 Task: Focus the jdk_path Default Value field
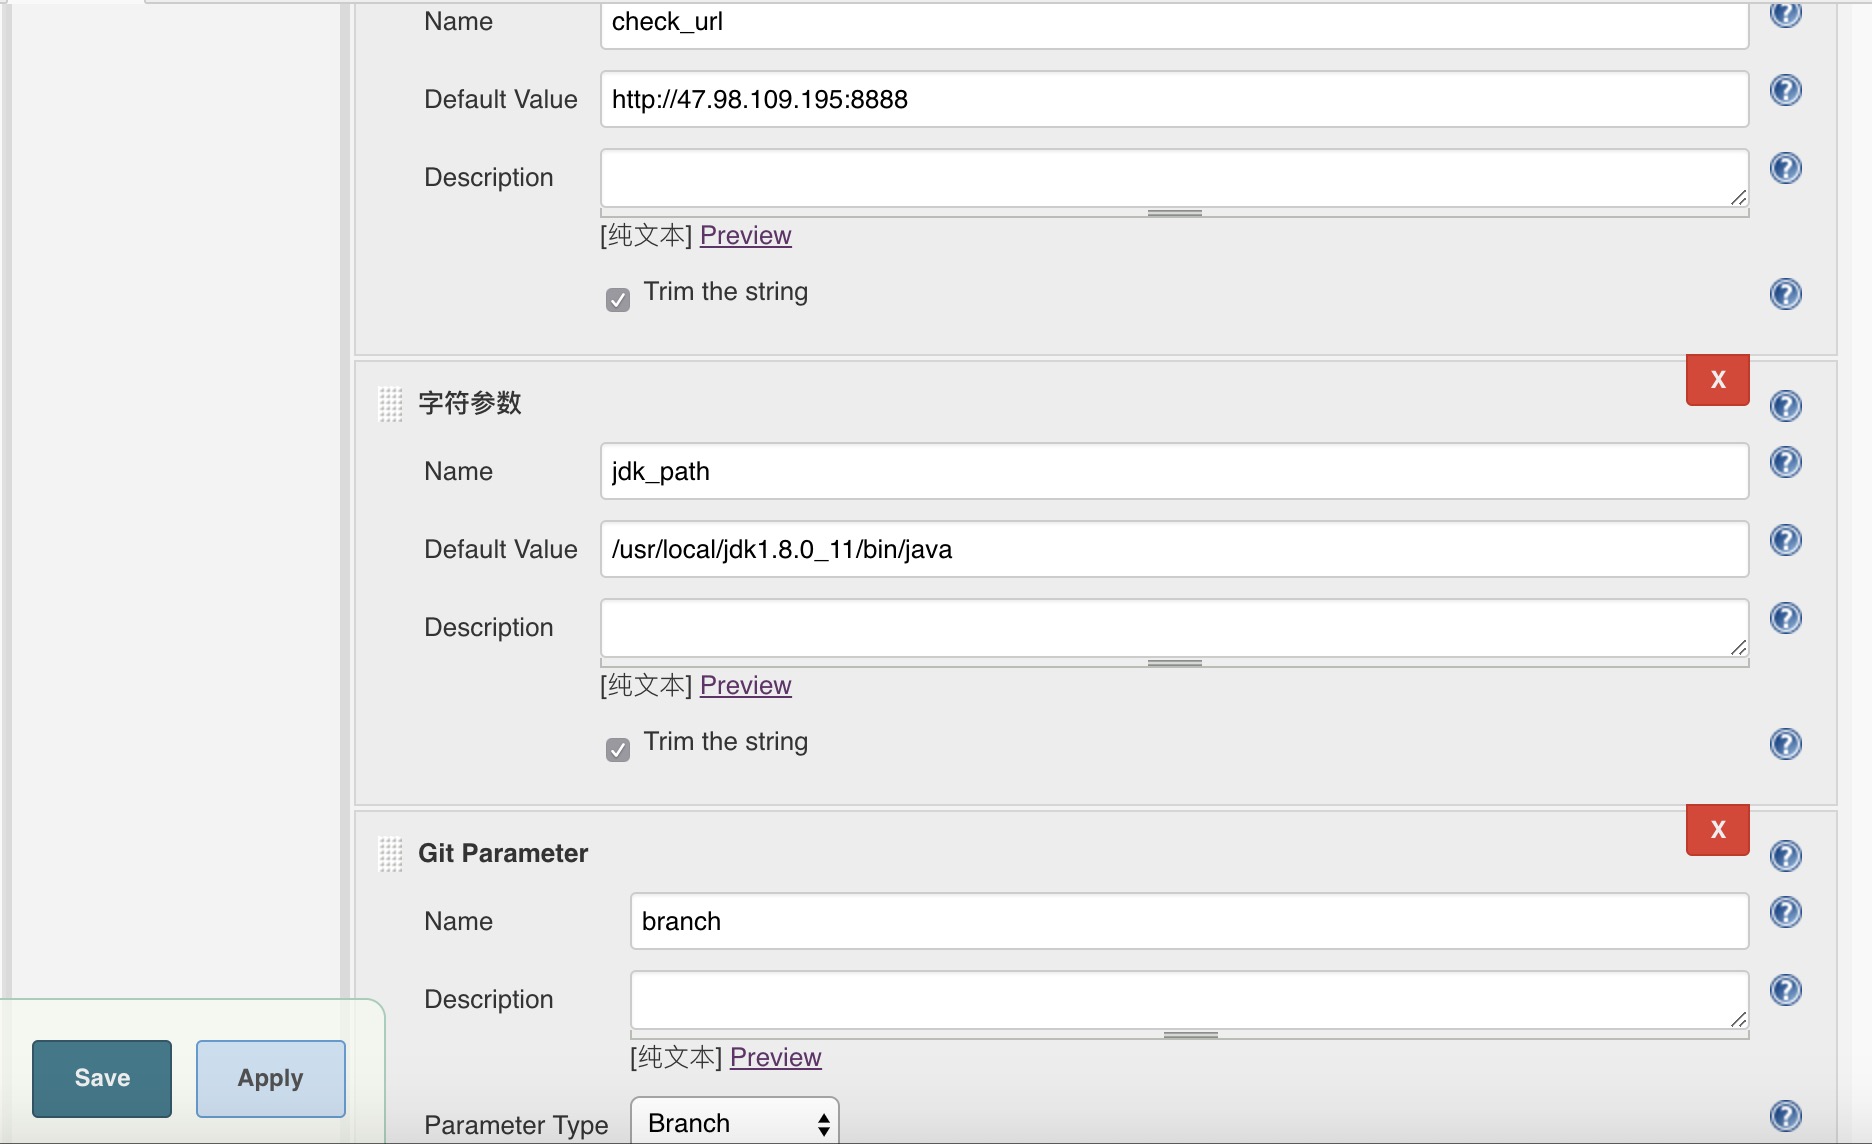pos(1175,549)
